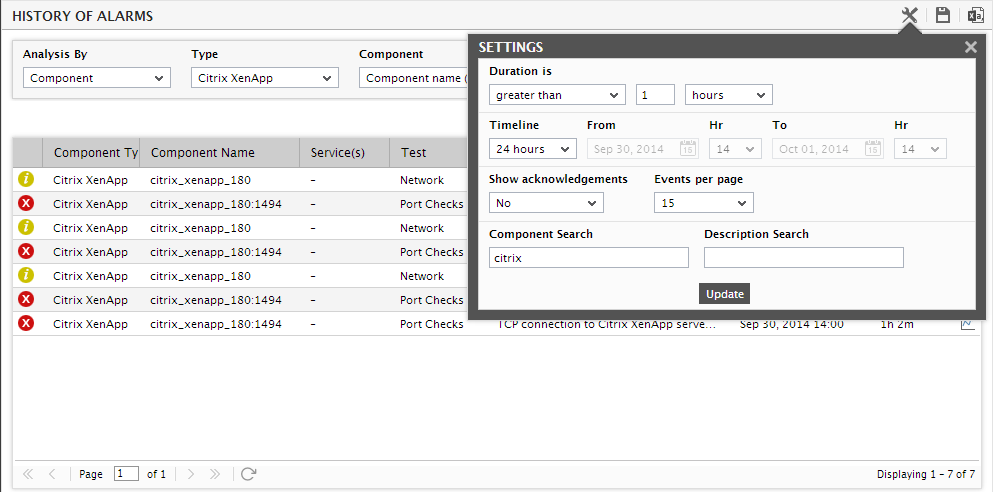Screen dimensions: 993x492
Task: Open the hours unit dropdown
Action: click(728, 95)
